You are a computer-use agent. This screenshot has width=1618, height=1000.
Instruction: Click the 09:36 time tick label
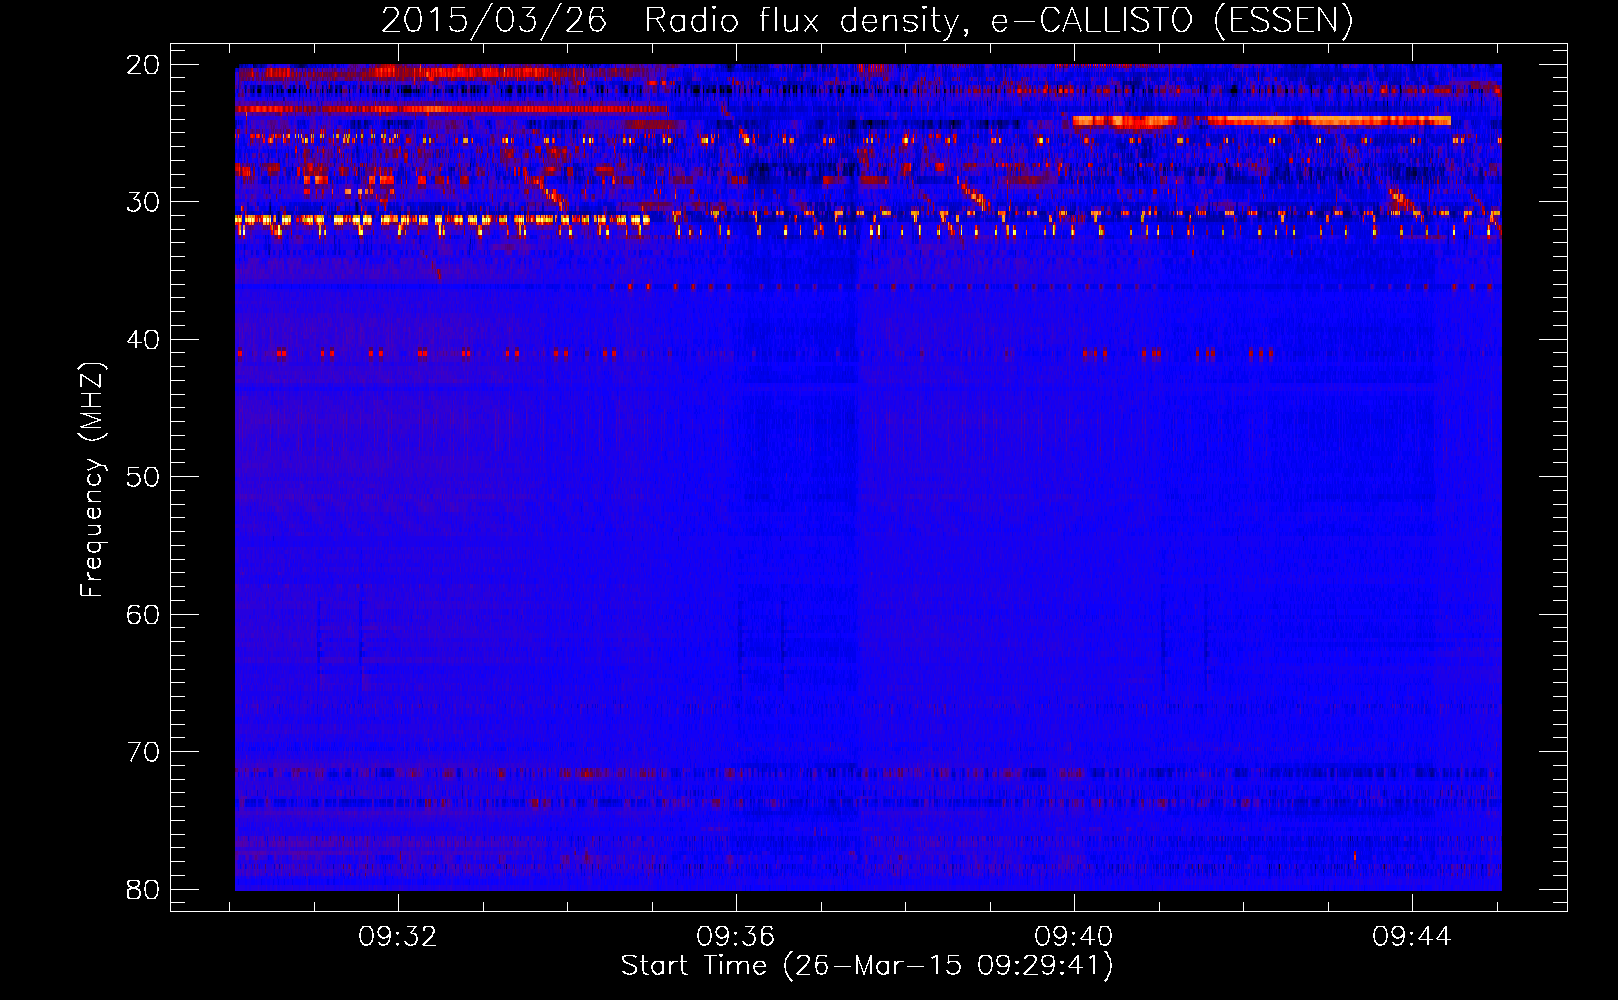pyautogui.click(x=736, y=937)
